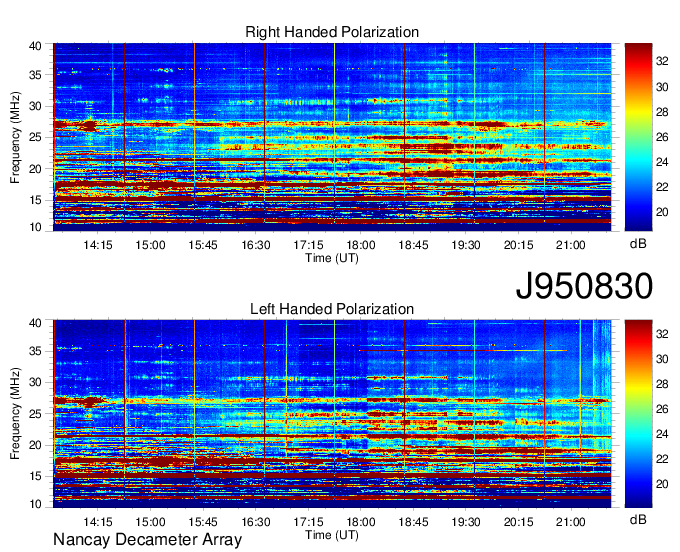Click the 35 MHz tick on left-handed plot
The image size is (680, 552).
pos(35,351)
